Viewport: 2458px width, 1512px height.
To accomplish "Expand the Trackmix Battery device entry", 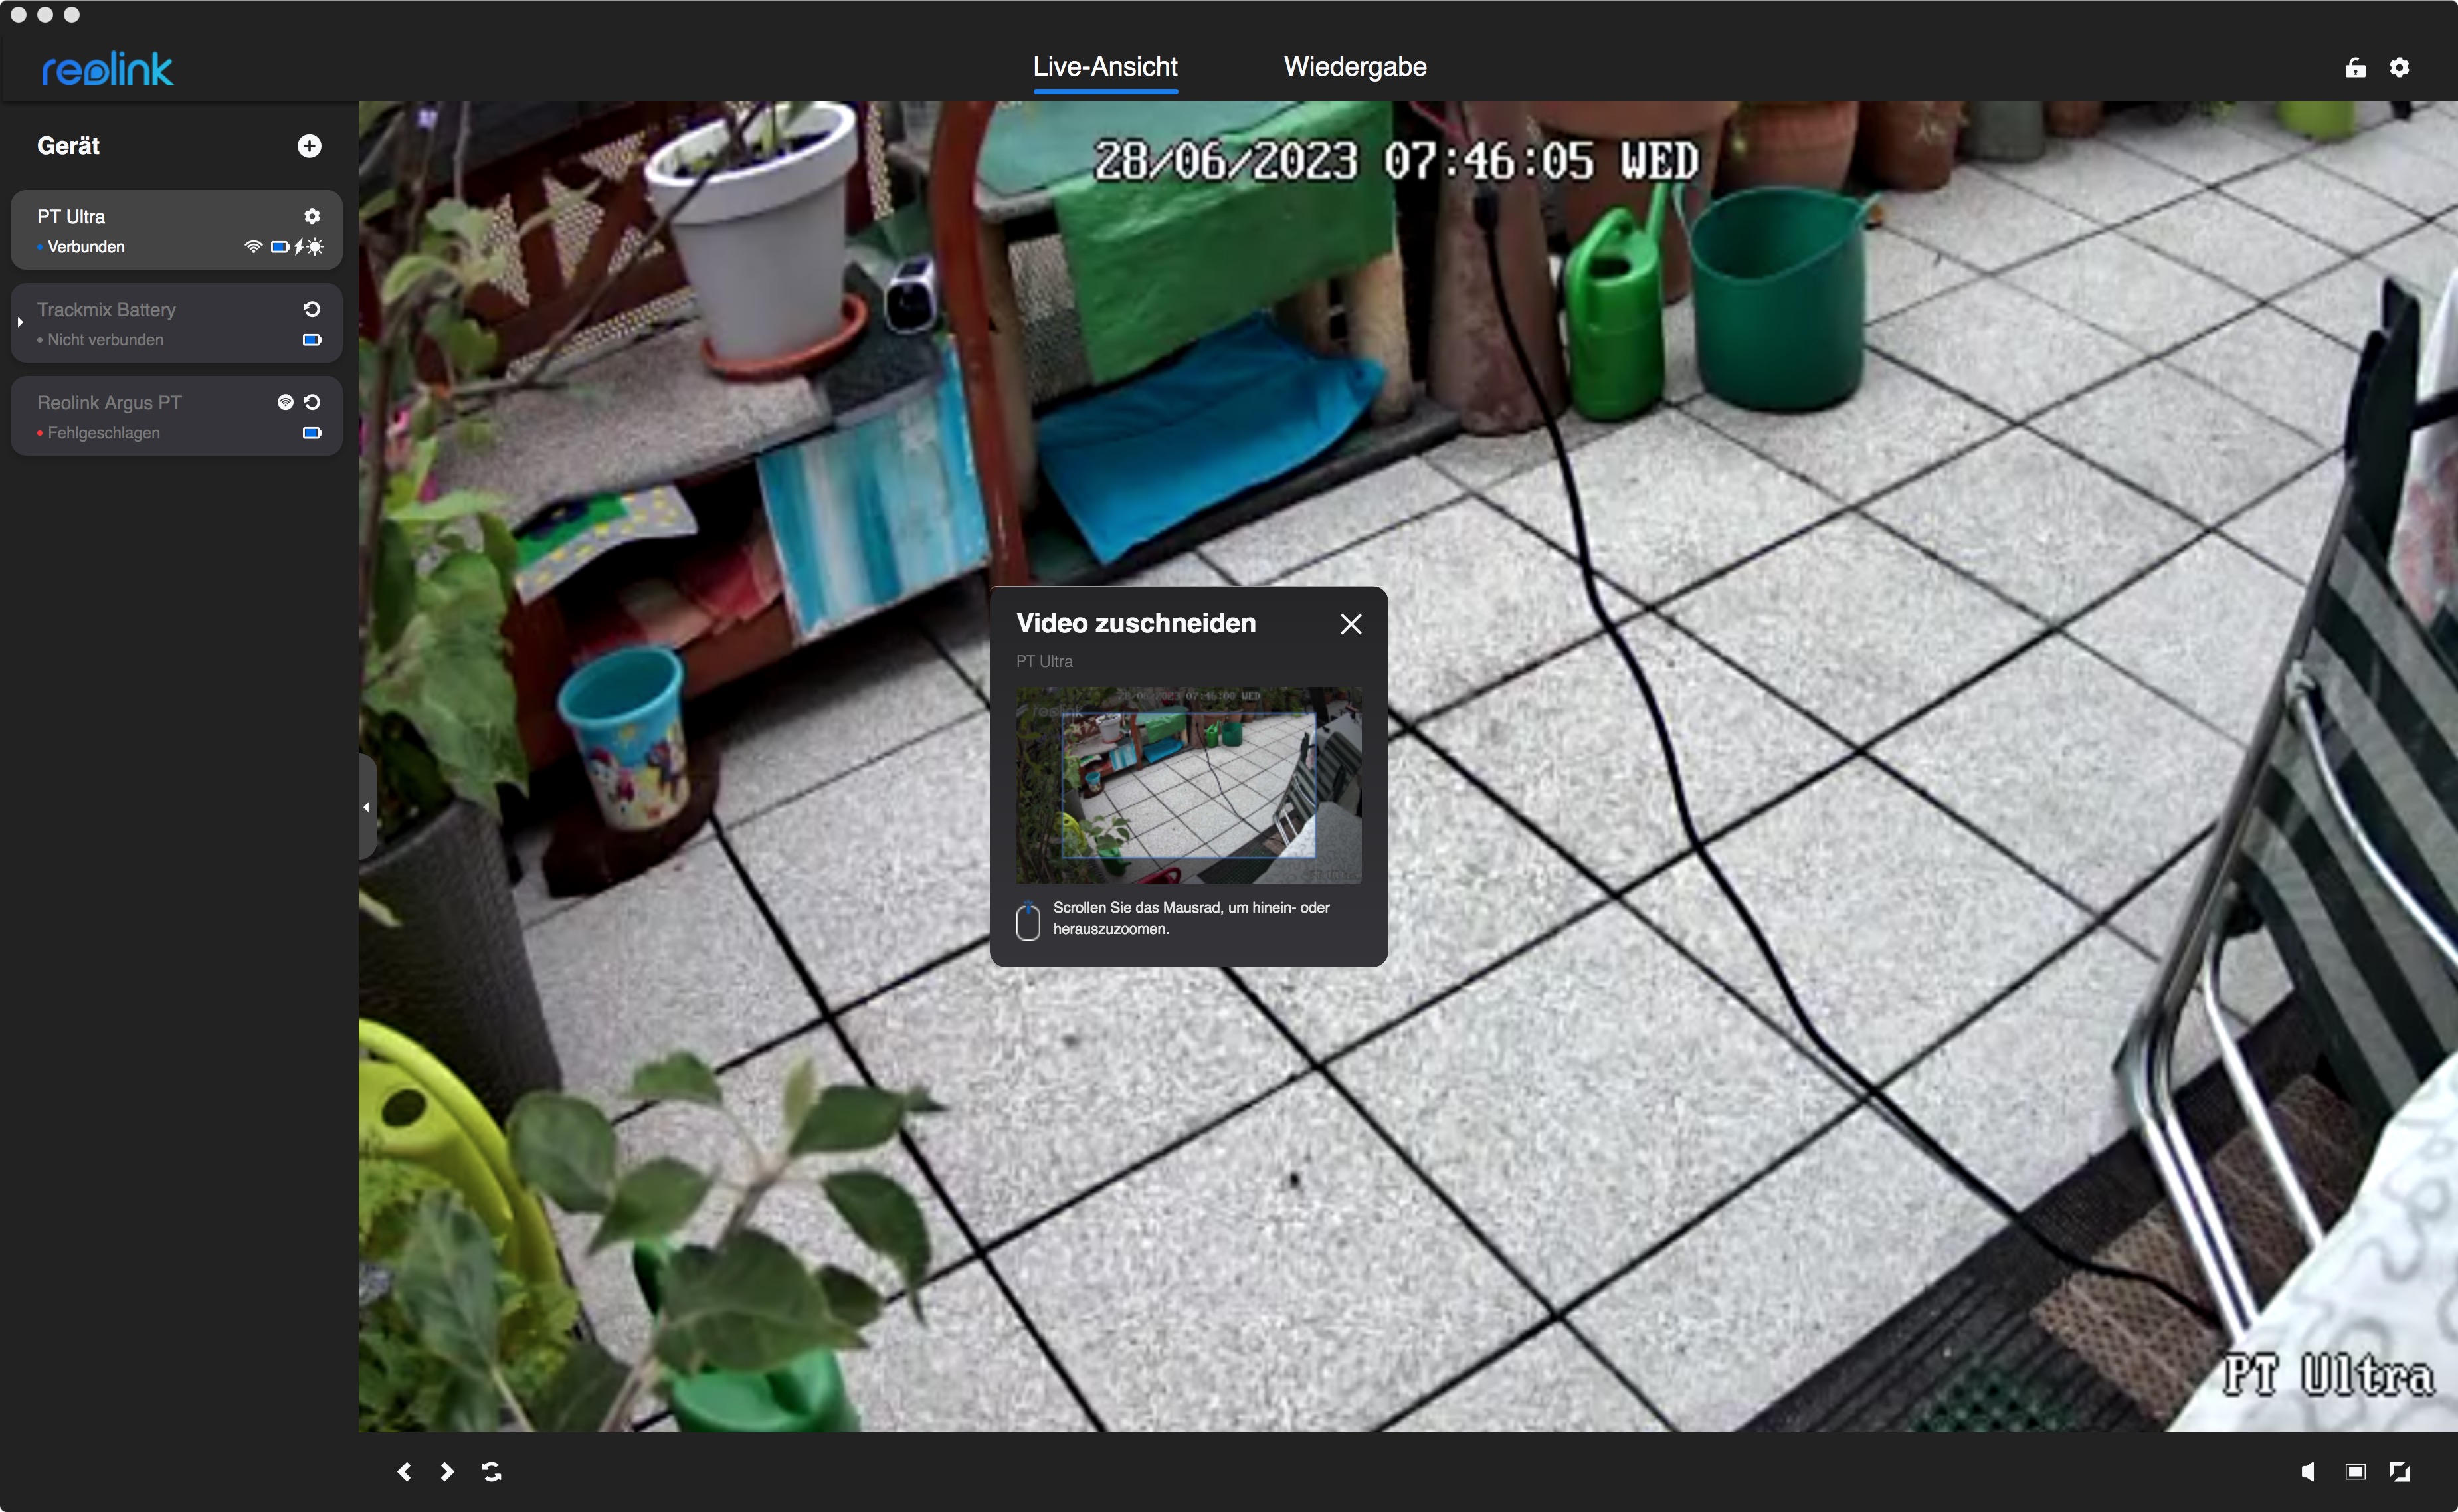I will (20, 322).
